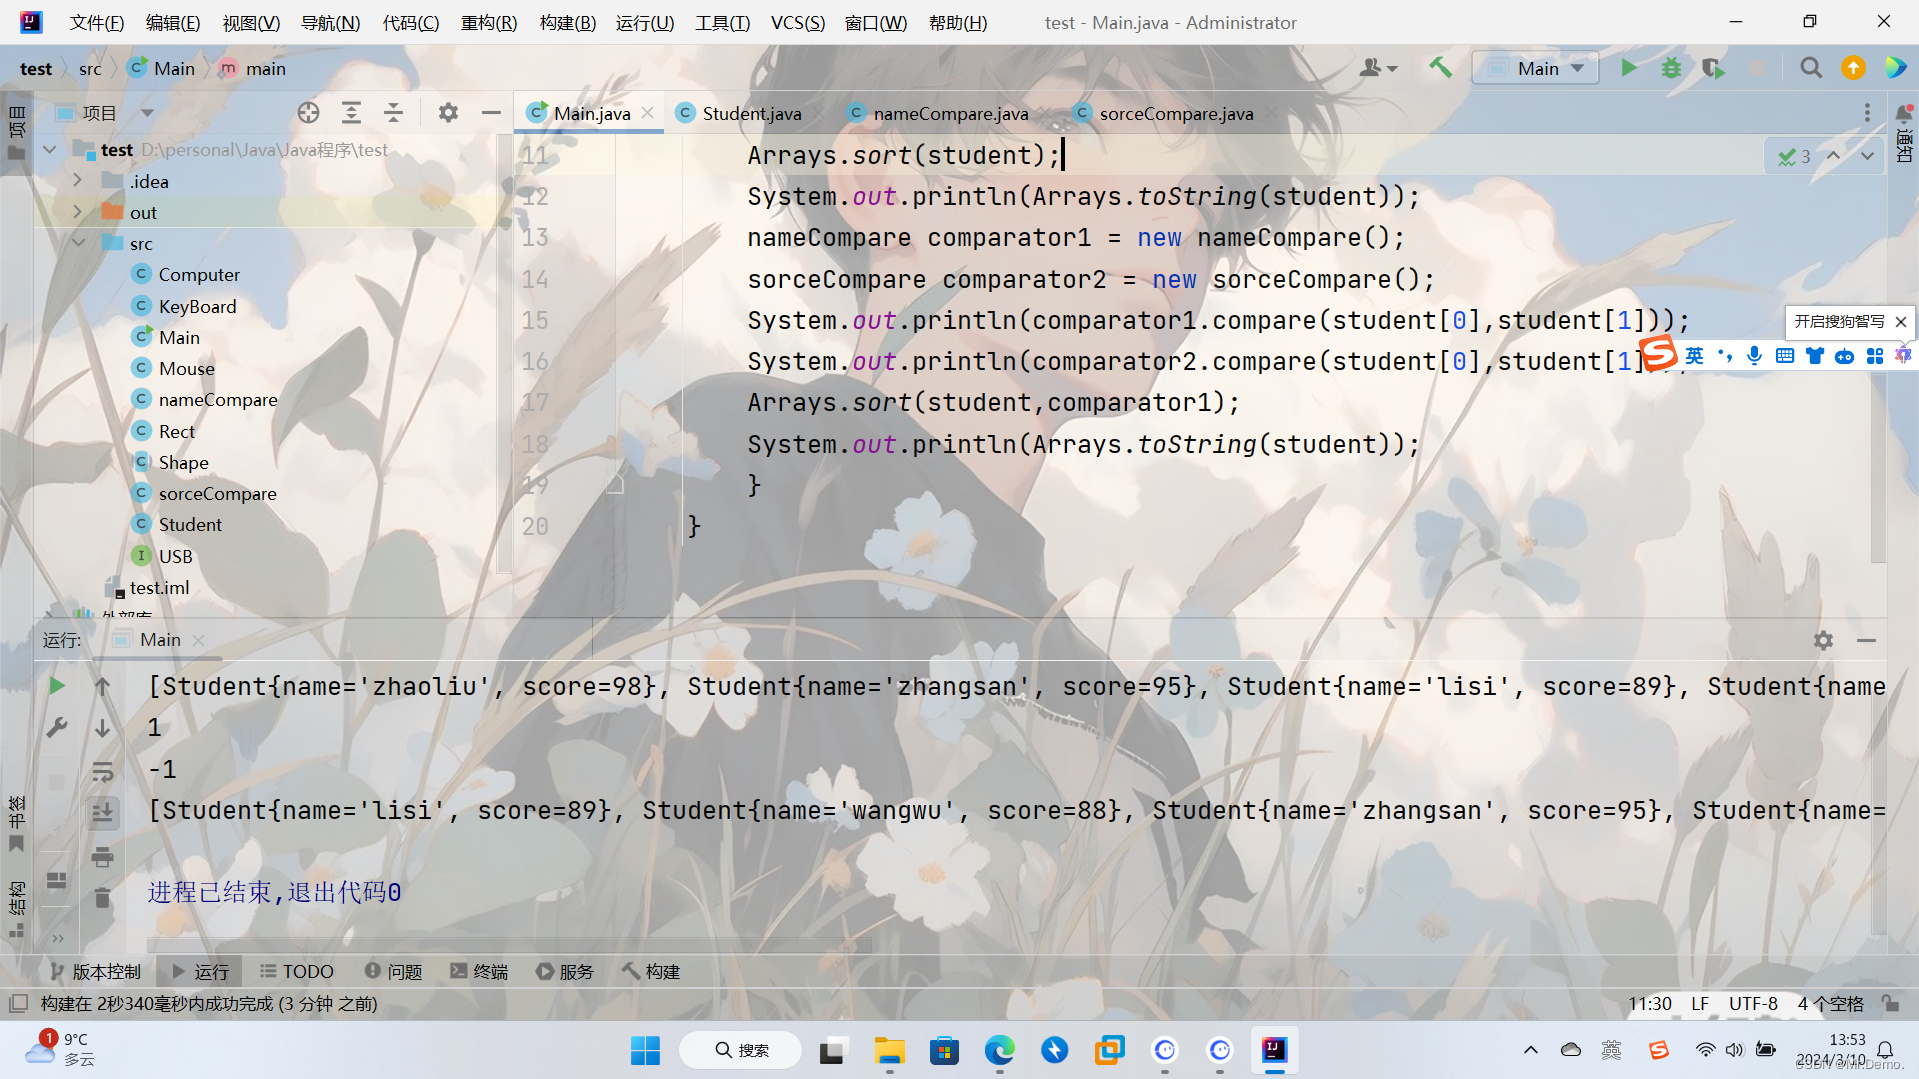Open the TODO tool window

click(297, 971)
